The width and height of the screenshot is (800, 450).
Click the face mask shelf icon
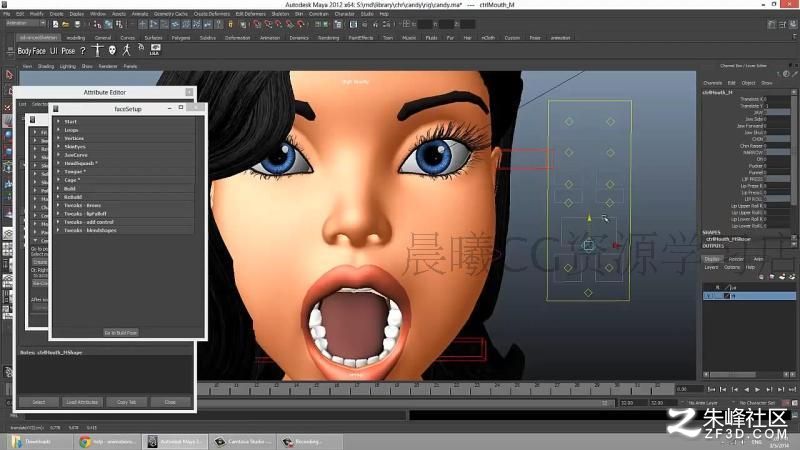click(112, 50)
